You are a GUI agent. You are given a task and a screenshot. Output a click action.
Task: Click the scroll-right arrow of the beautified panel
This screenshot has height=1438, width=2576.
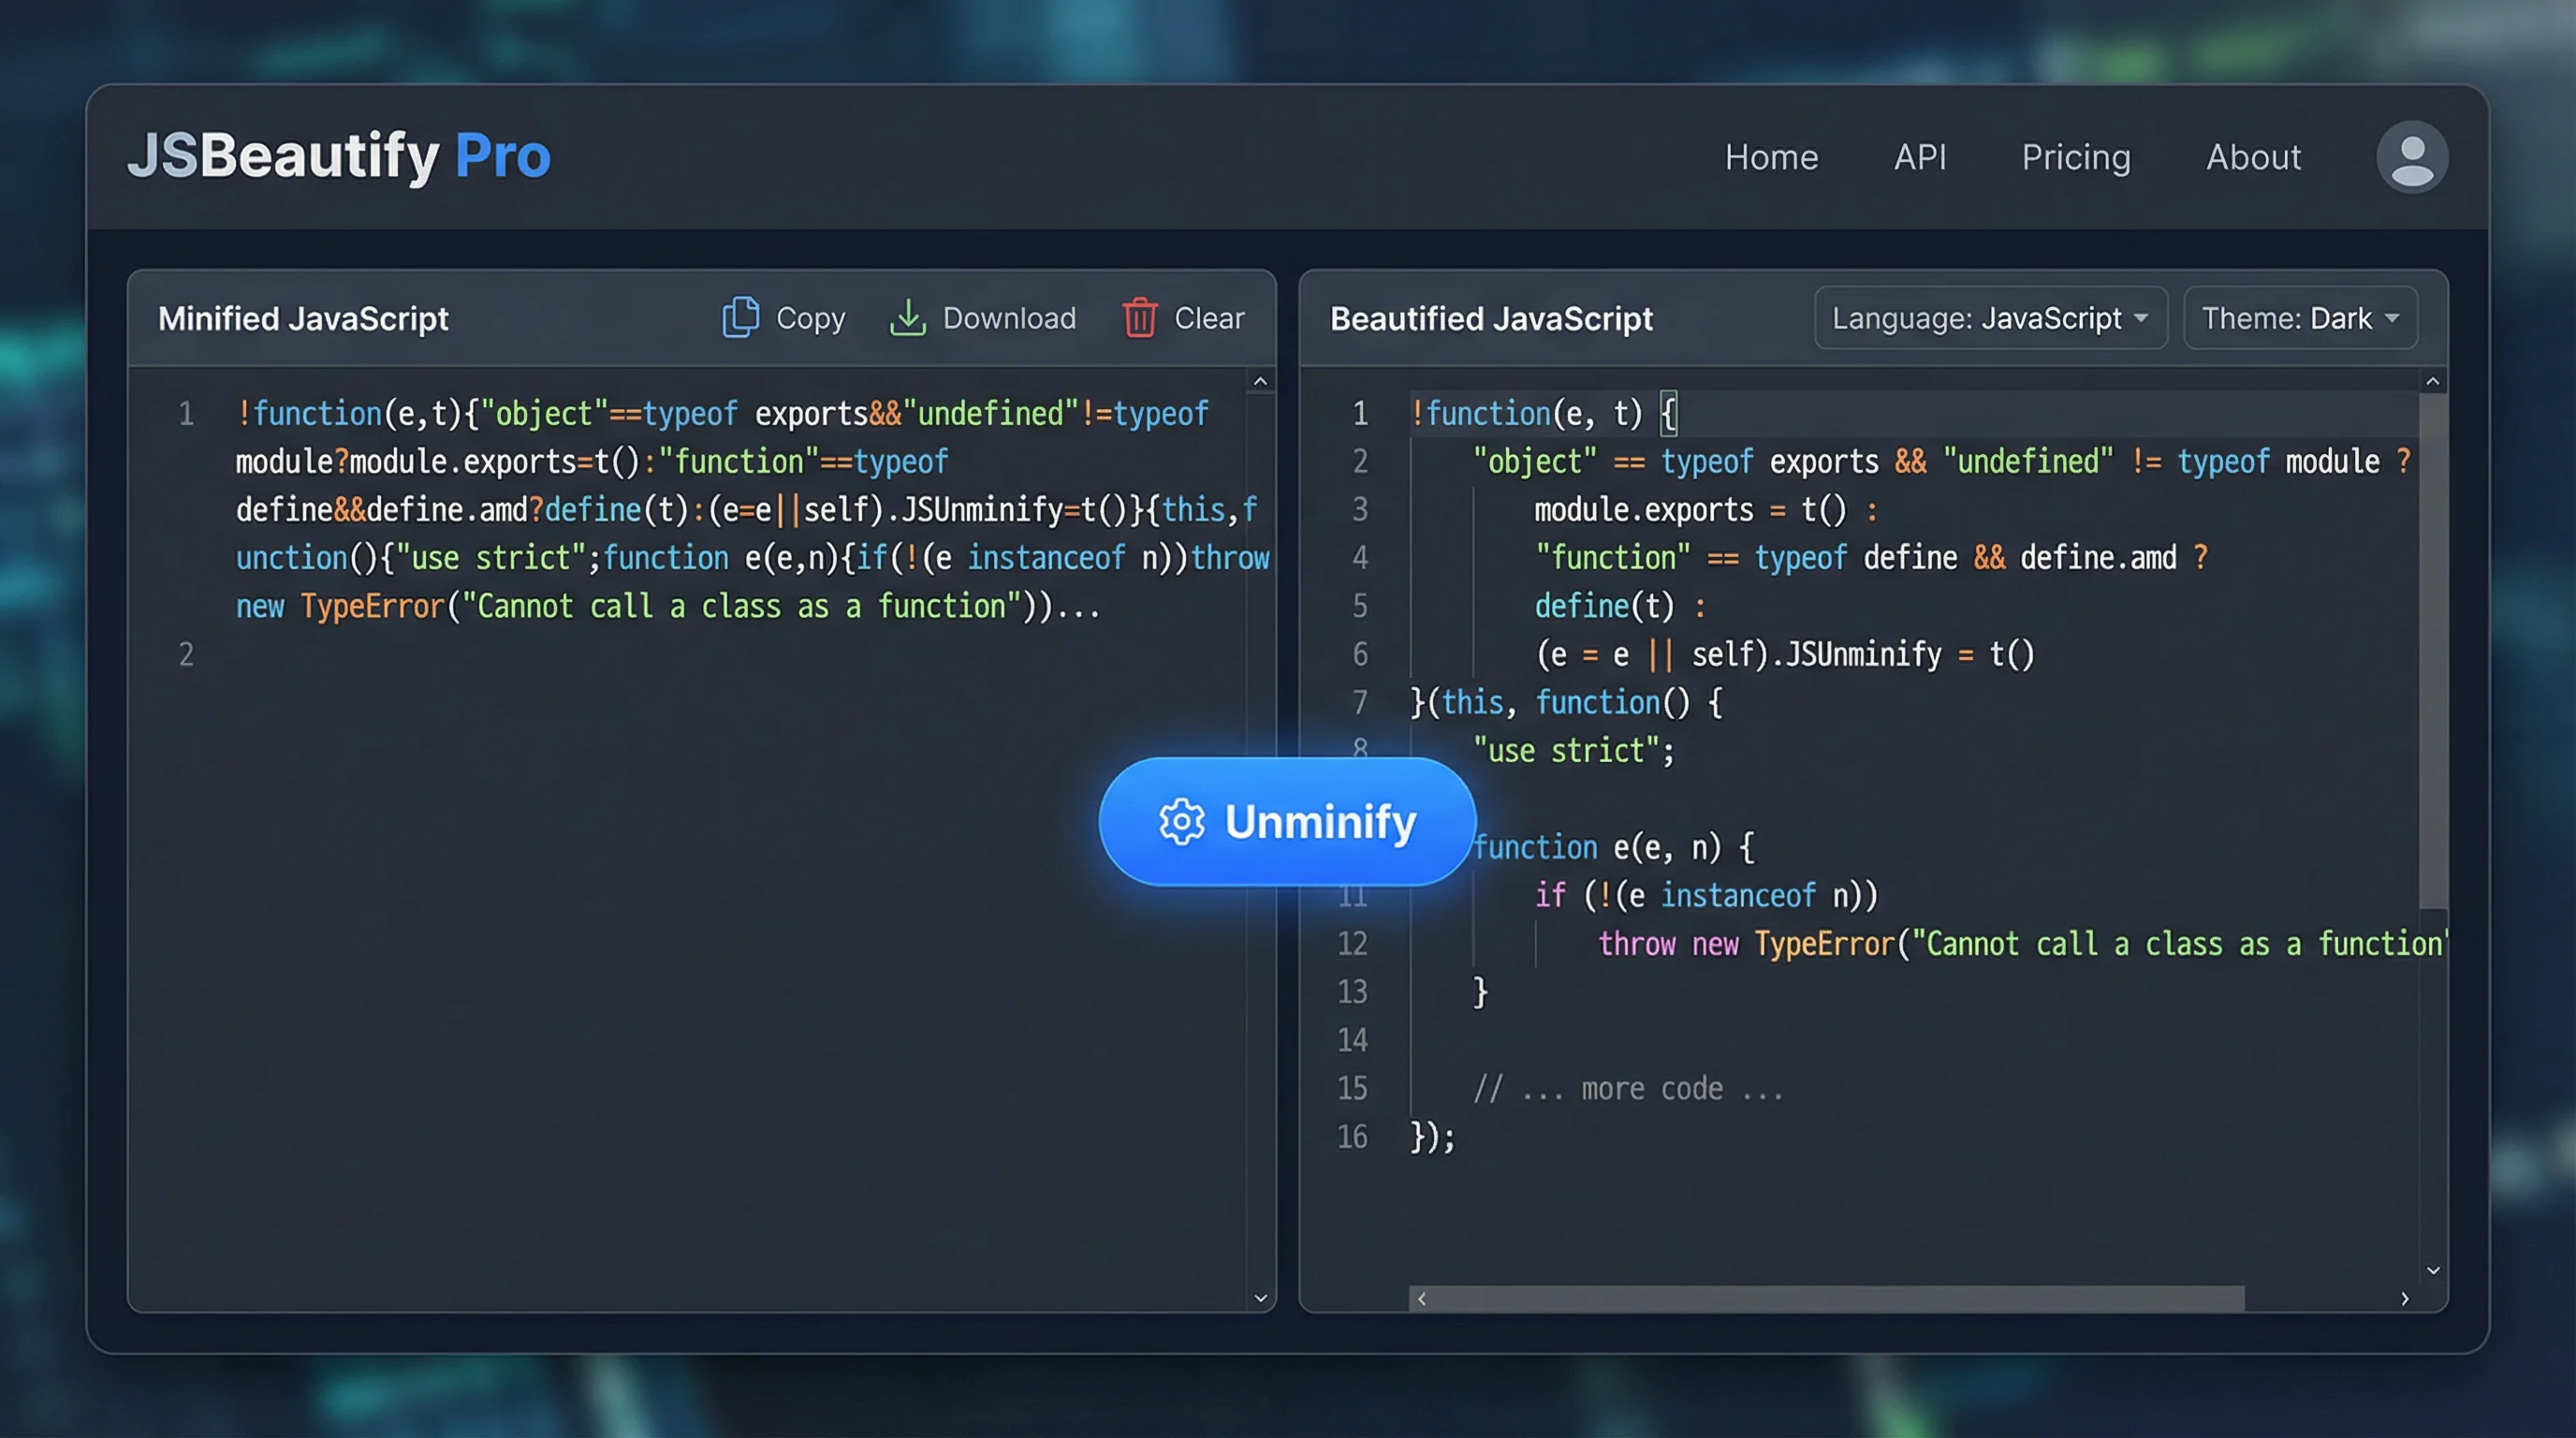2406,1299
